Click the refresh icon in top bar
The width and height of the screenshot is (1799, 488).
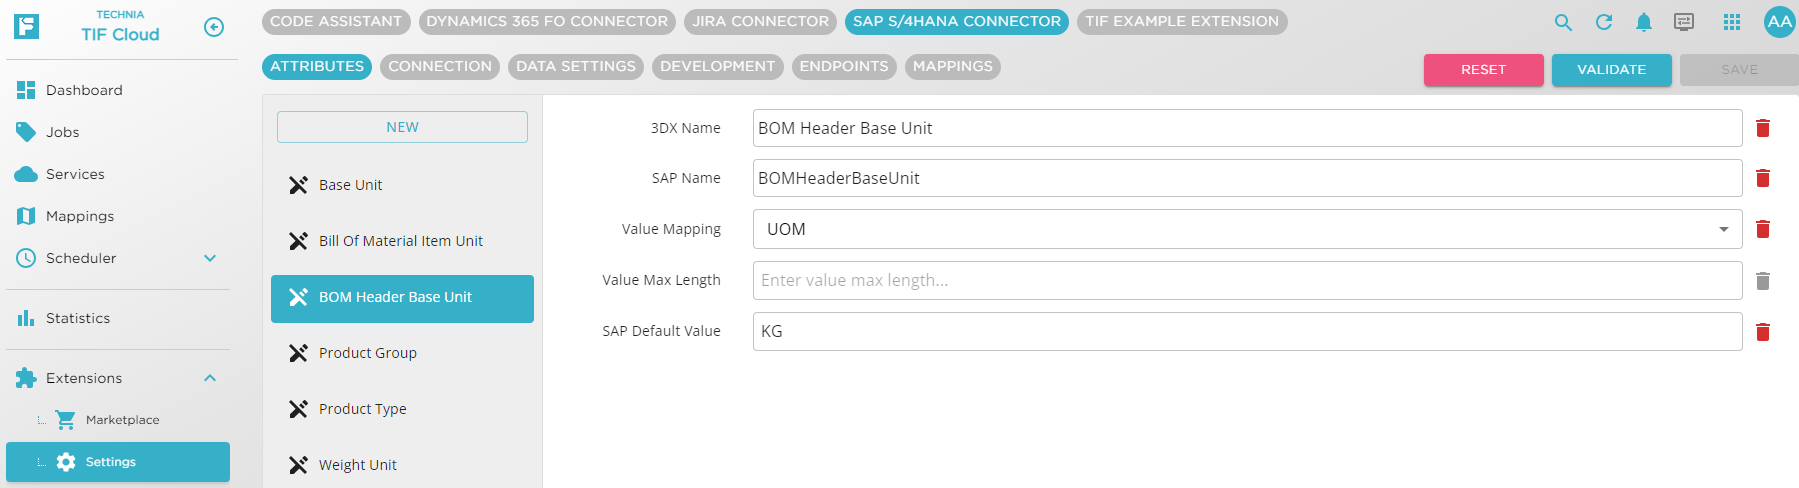(1604, 22)
